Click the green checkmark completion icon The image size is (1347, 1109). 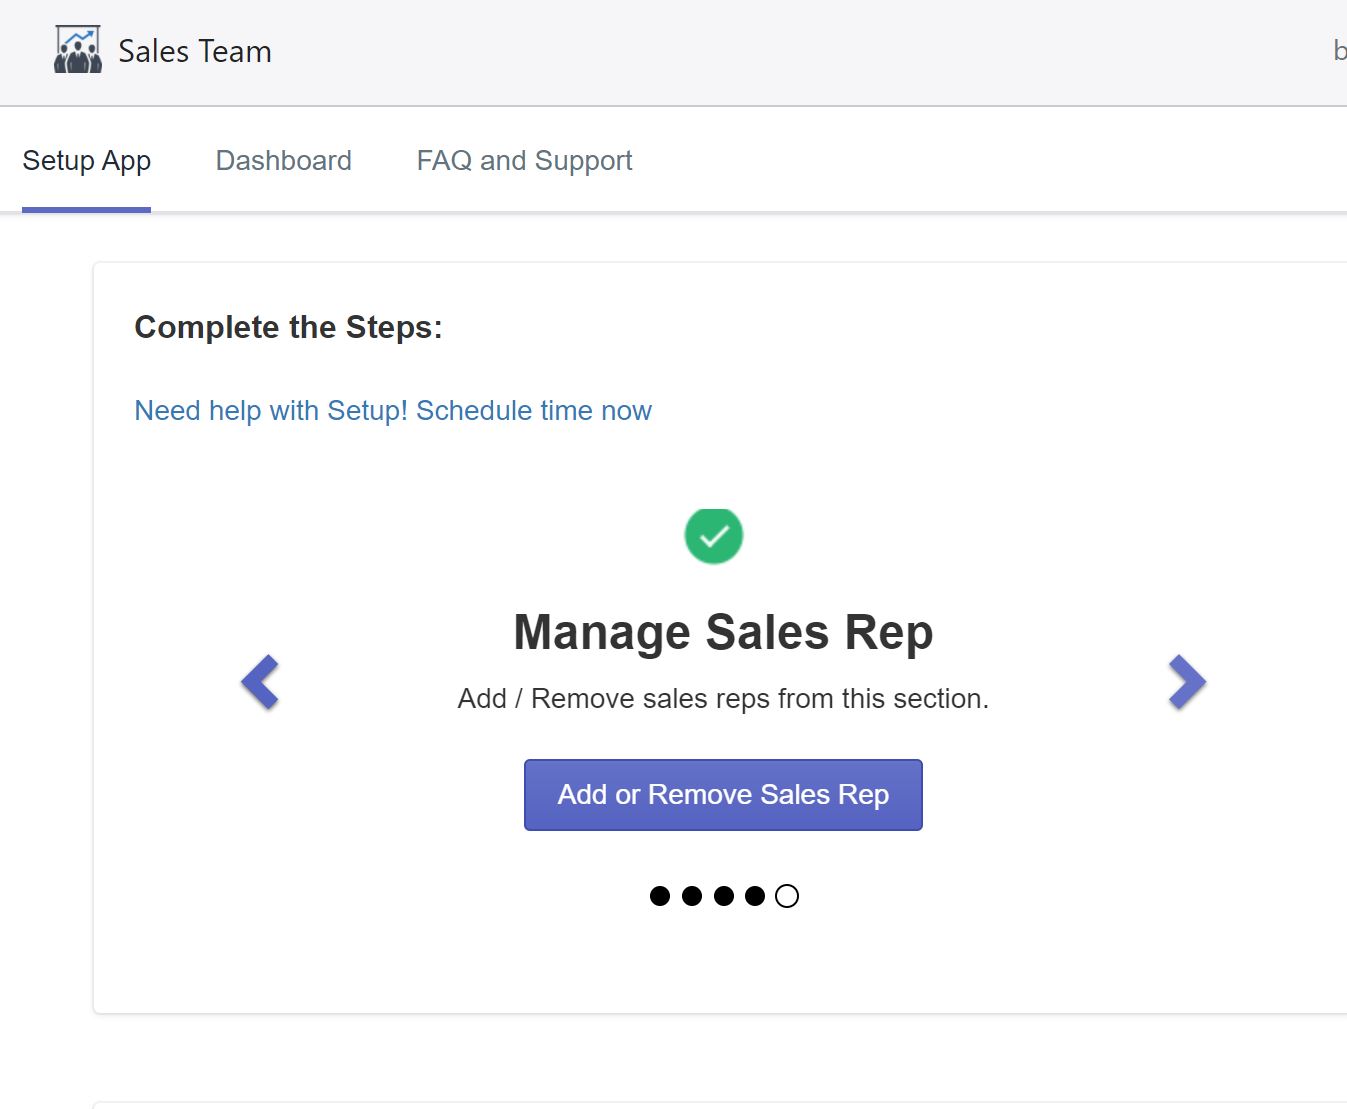click(x=713, y=536)
